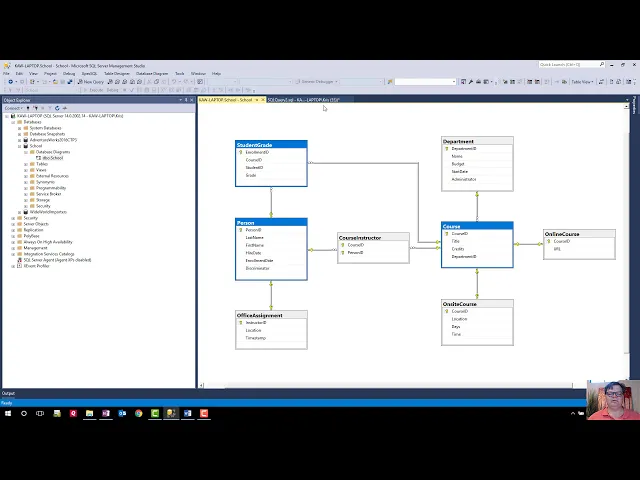Click the OnsiteCourse table header
The width and height of the screenshot is (640, 480).
(x=477, y=304)
